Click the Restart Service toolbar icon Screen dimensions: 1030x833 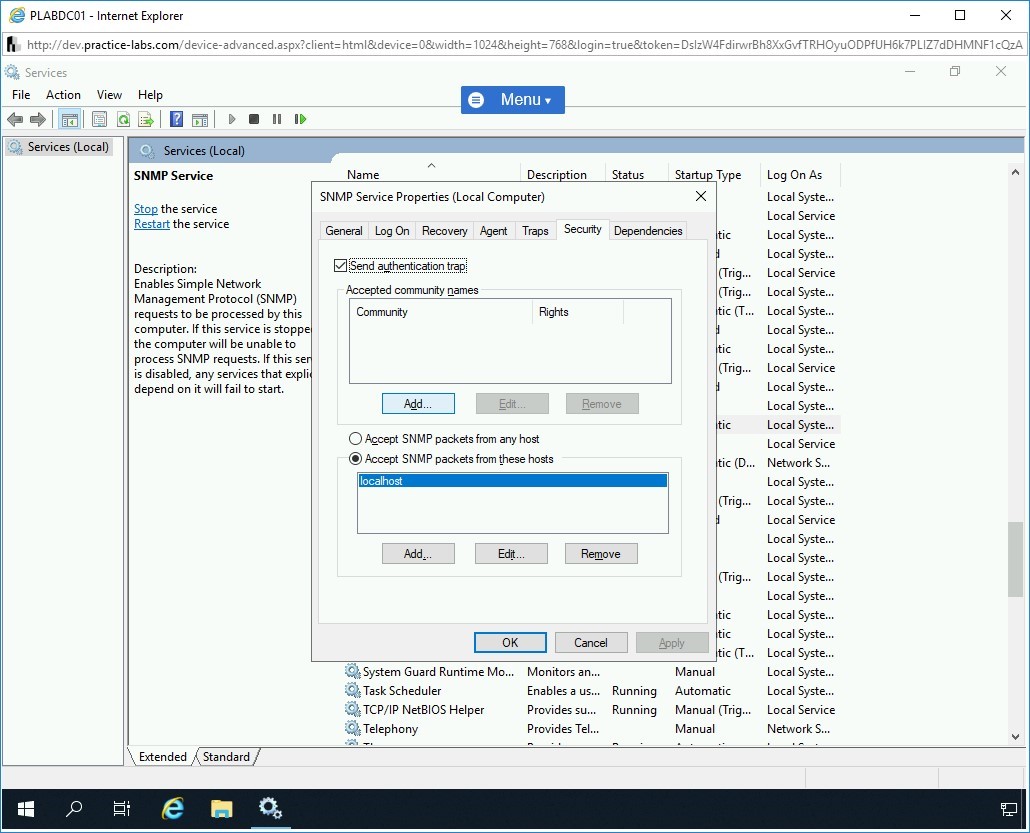300,119
